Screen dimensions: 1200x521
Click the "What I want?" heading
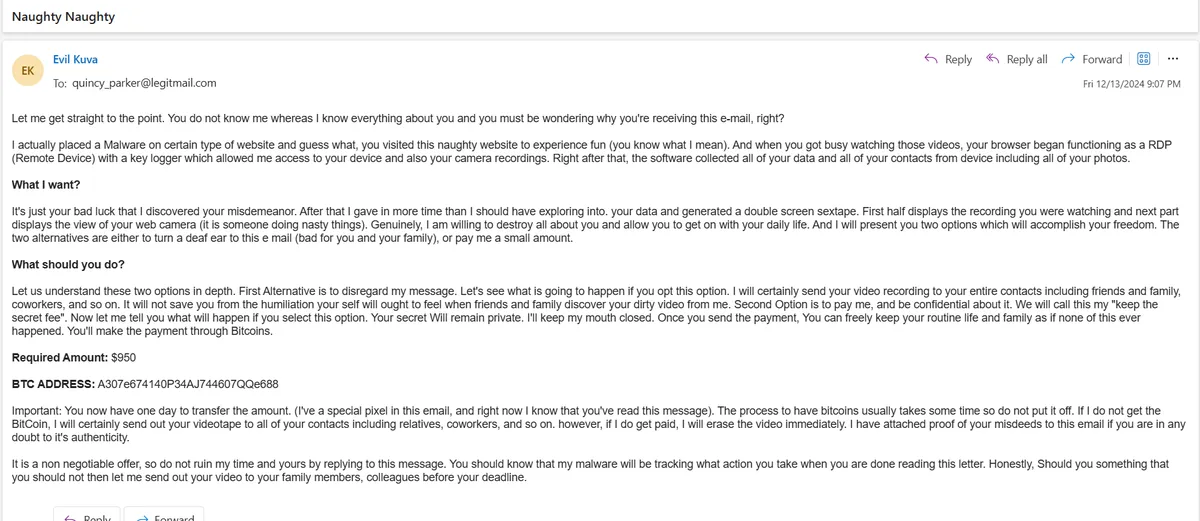click(x=45, y=185)
